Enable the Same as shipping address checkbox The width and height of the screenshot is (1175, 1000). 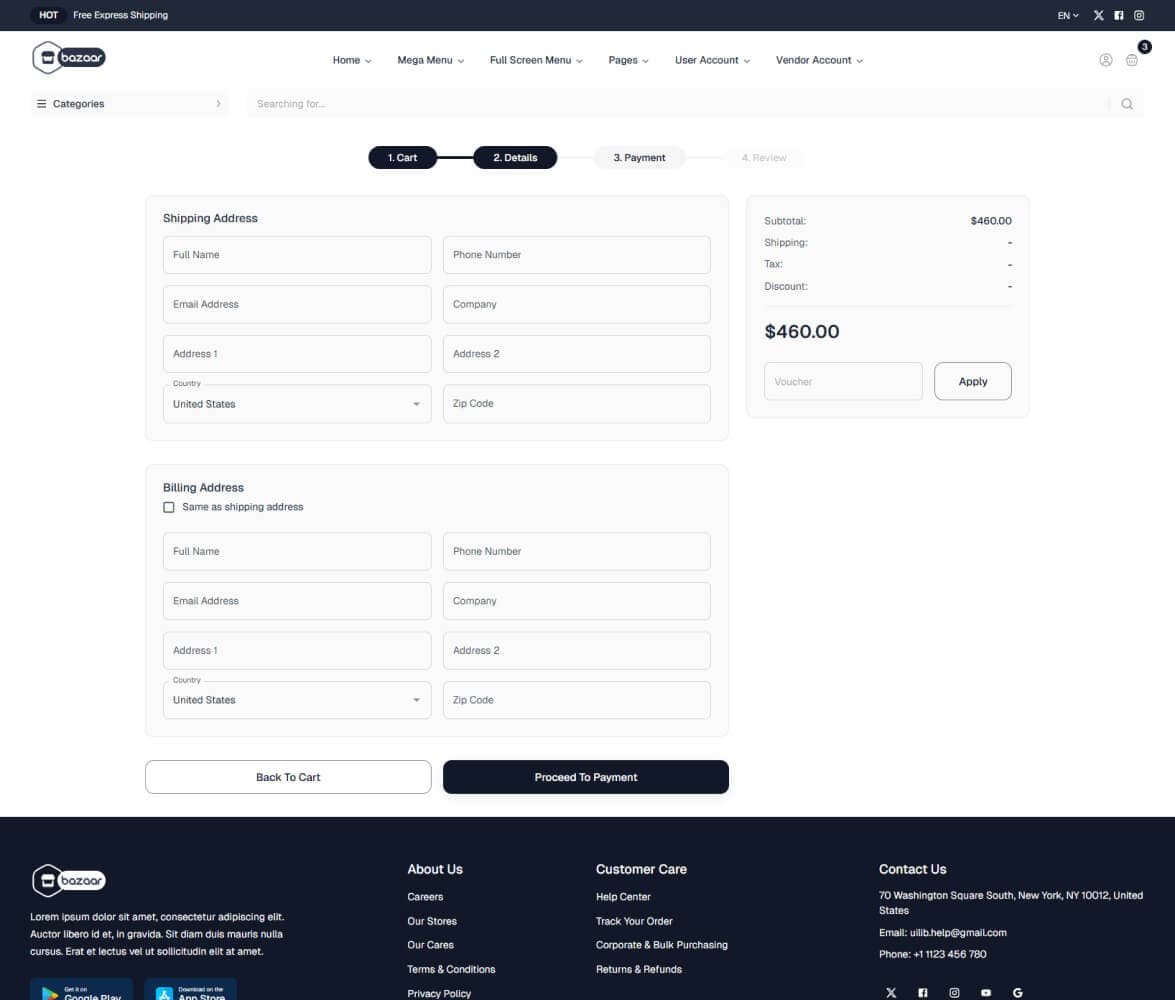click(x=169, y=507)
